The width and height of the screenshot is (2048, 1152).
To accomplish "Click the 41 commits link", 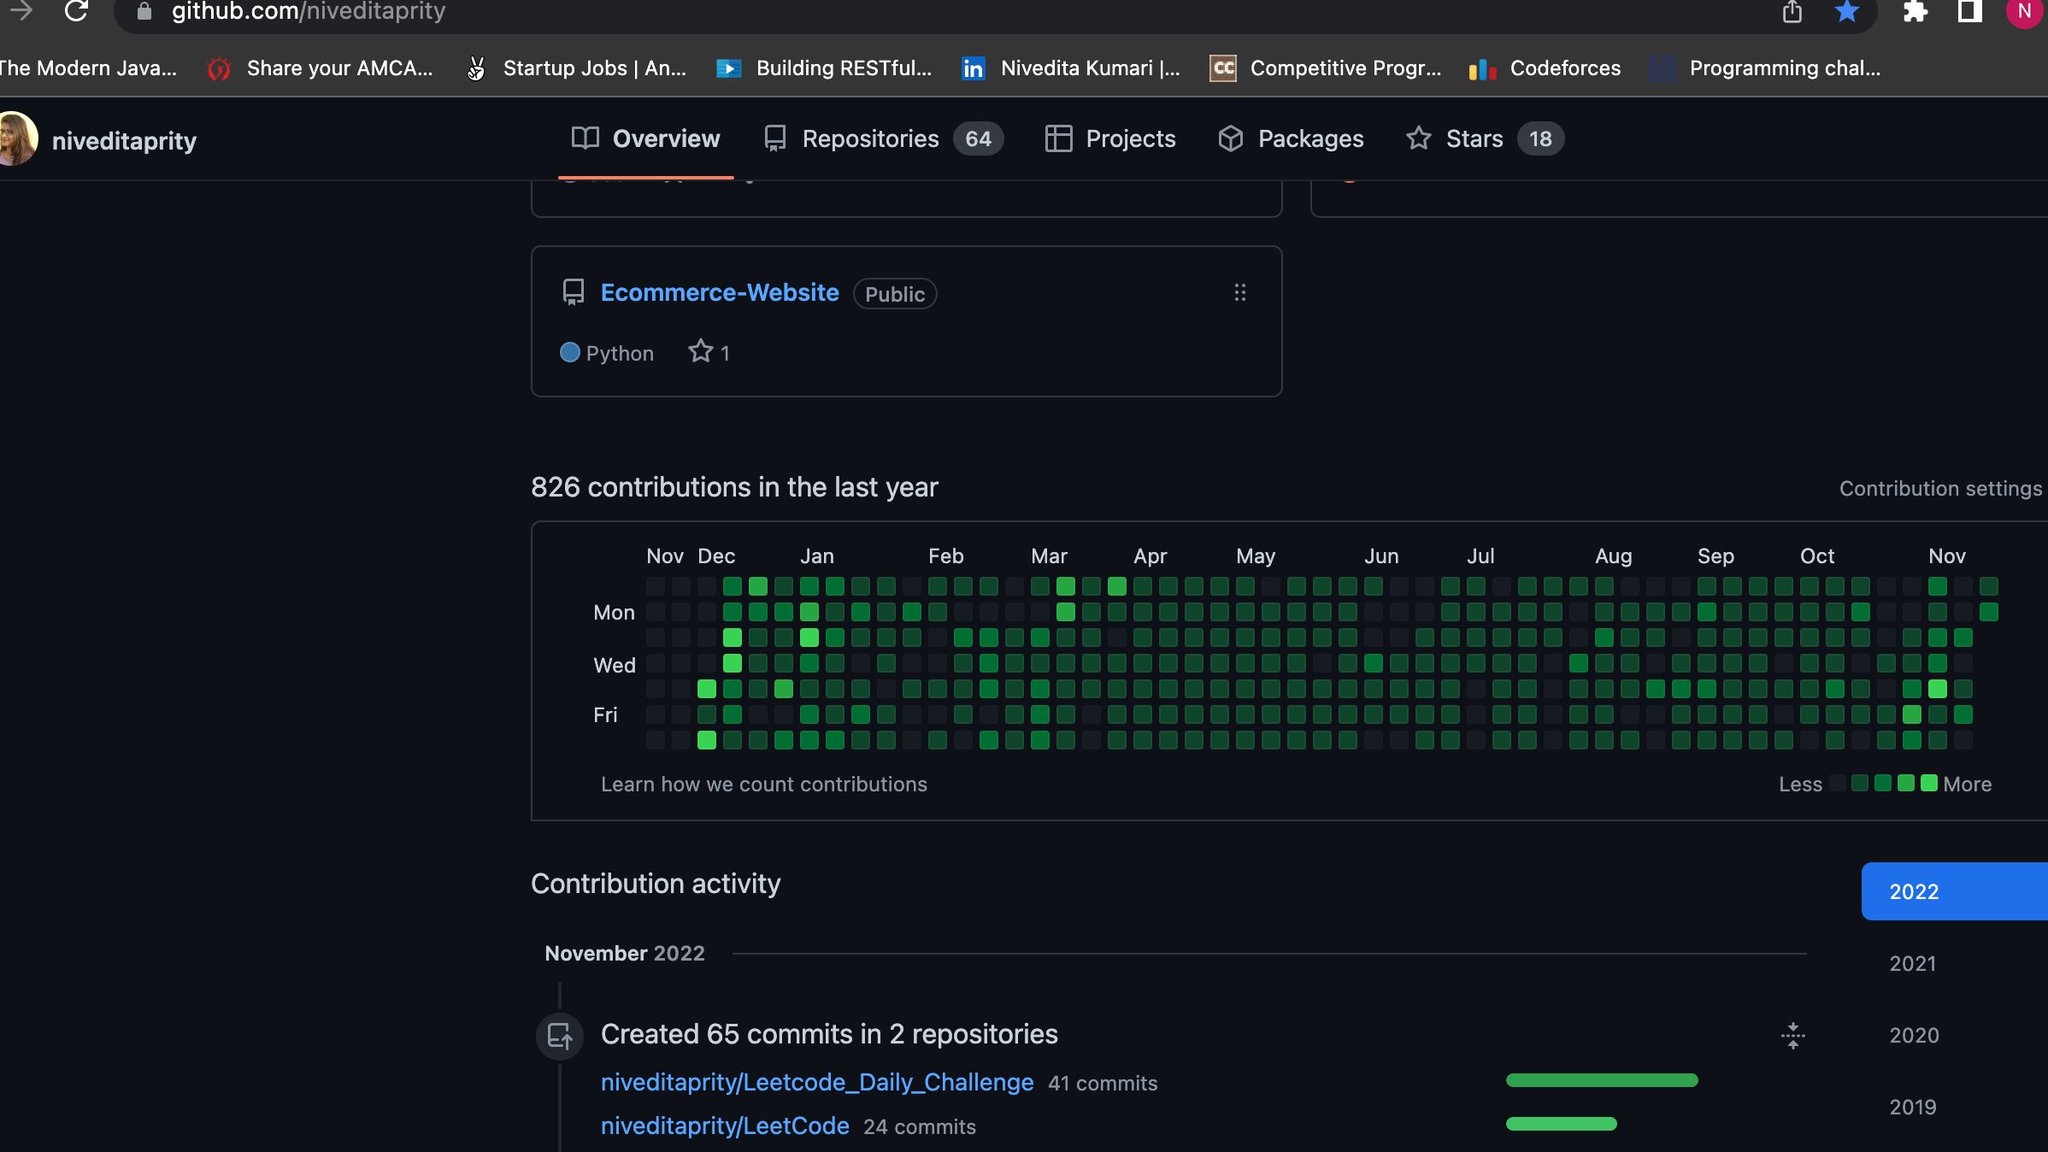I will (x=1102, y=1083).
